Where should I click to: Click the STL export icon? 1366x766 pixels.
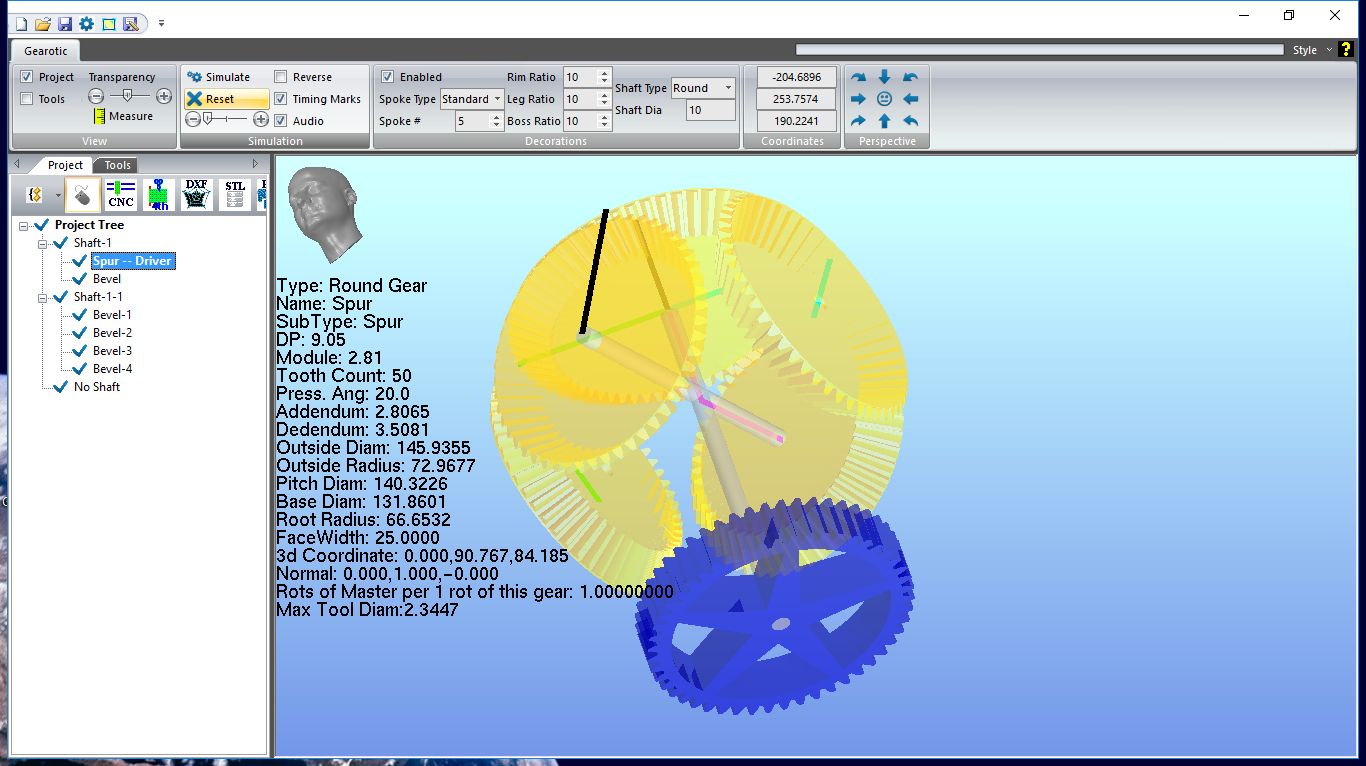pyautogui.click(x=235, y=194)
